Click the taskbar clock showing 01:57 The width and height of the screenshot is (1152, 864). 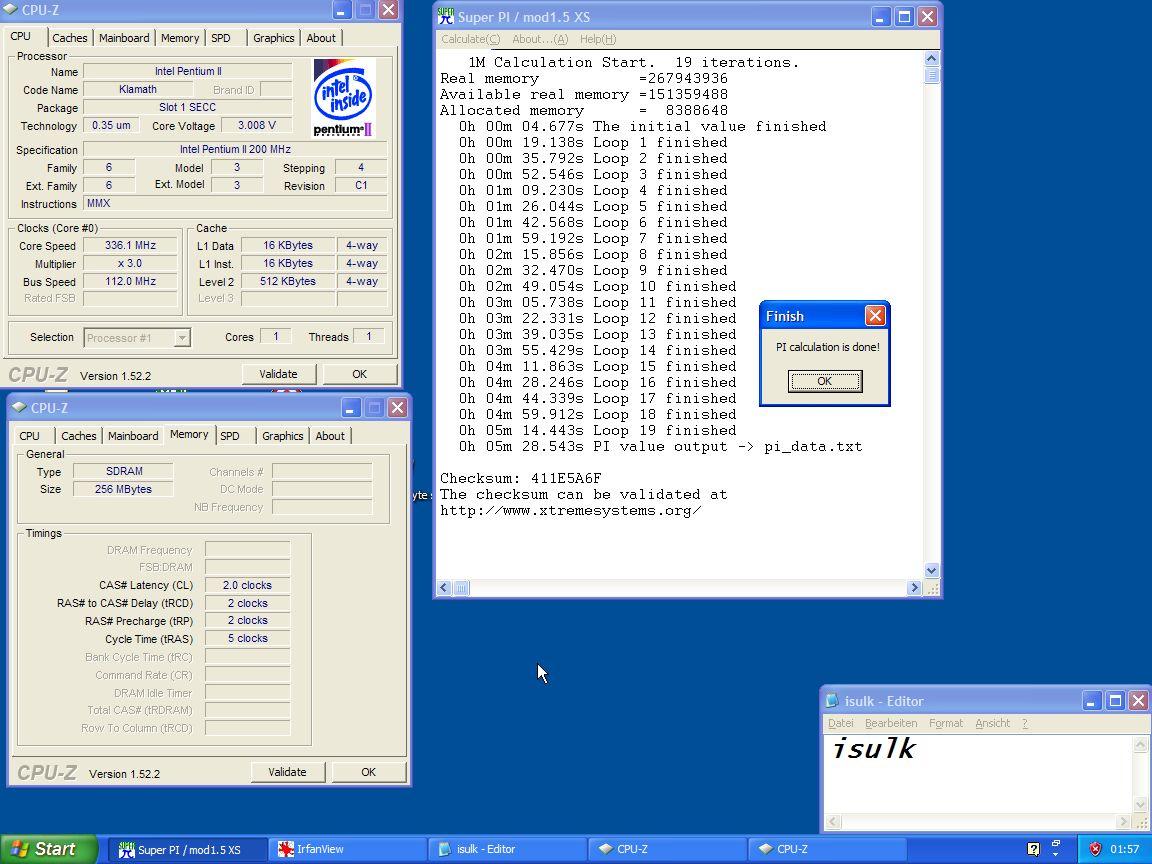[x=1125, y=849]
